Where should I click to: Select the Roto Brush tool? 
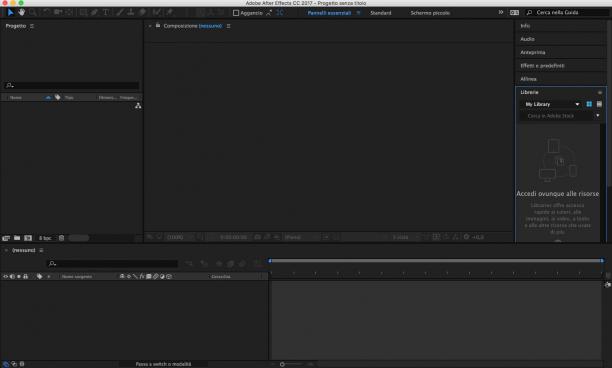157,12
